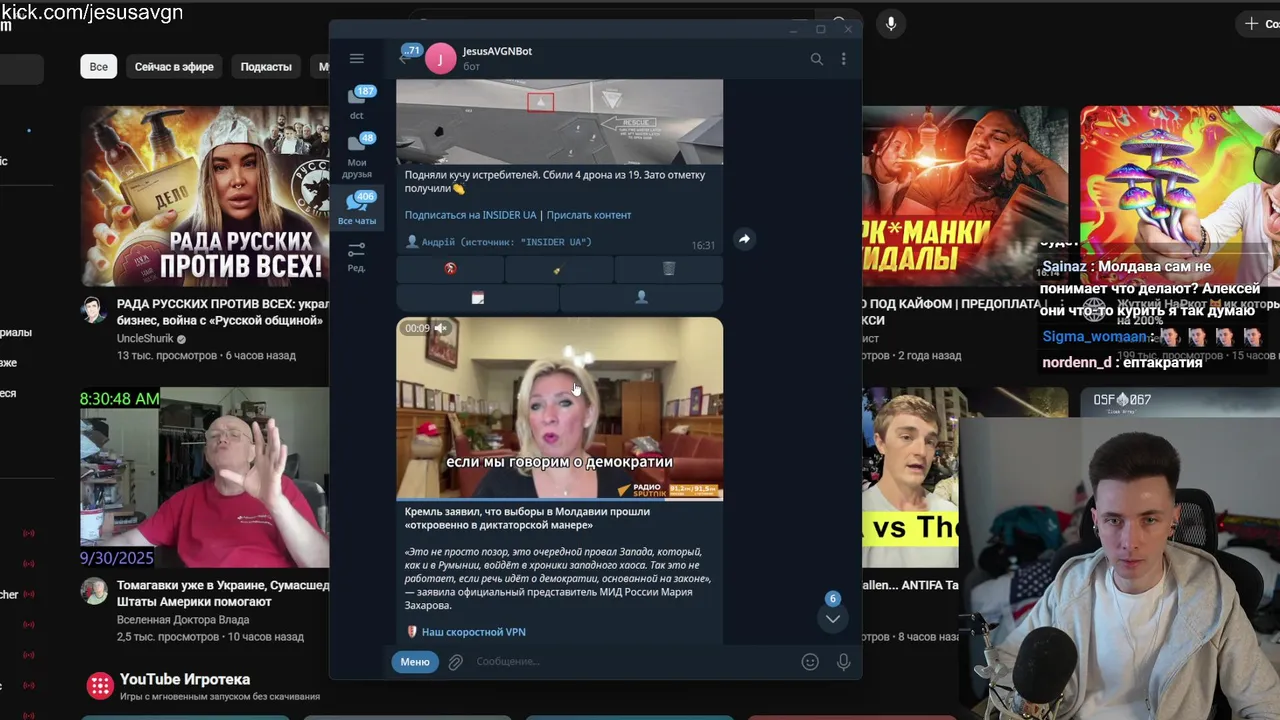1280x720 pixels.
Task: Open emoji picker in Telegram
Action: (810, 662)
